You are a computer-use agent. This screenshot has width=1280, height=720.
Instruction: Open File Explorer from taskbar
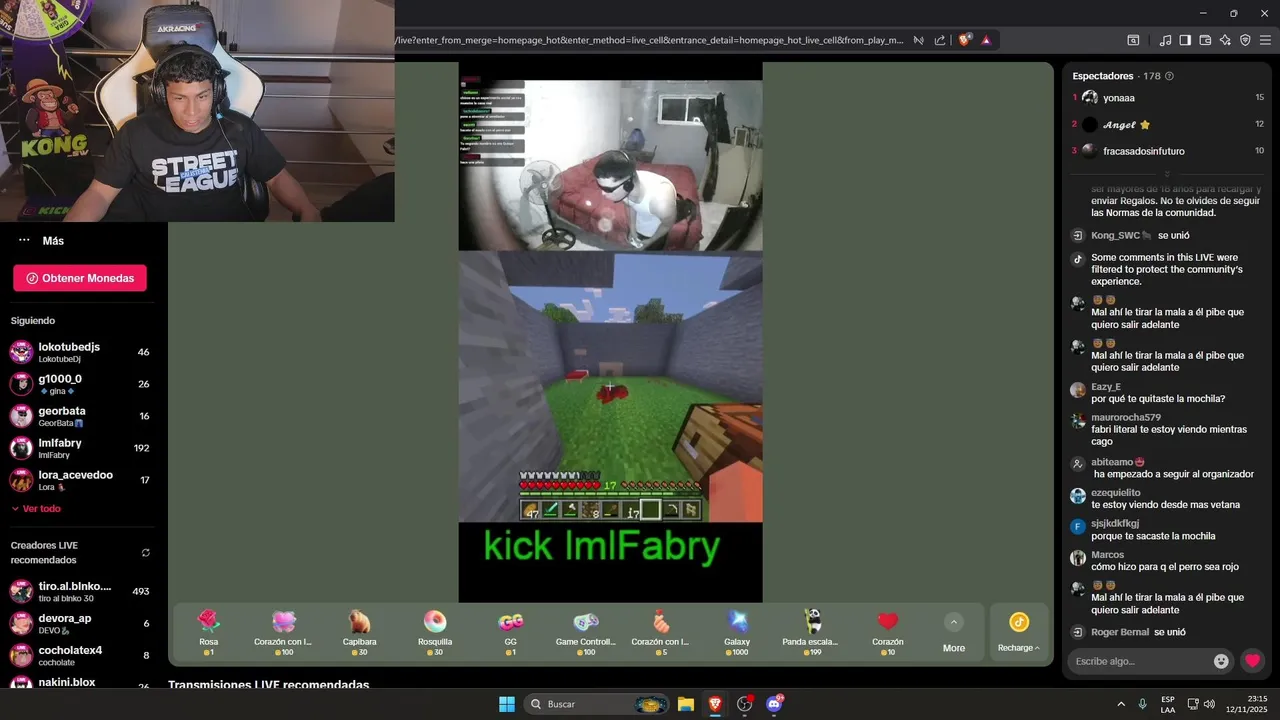[686, 704]
